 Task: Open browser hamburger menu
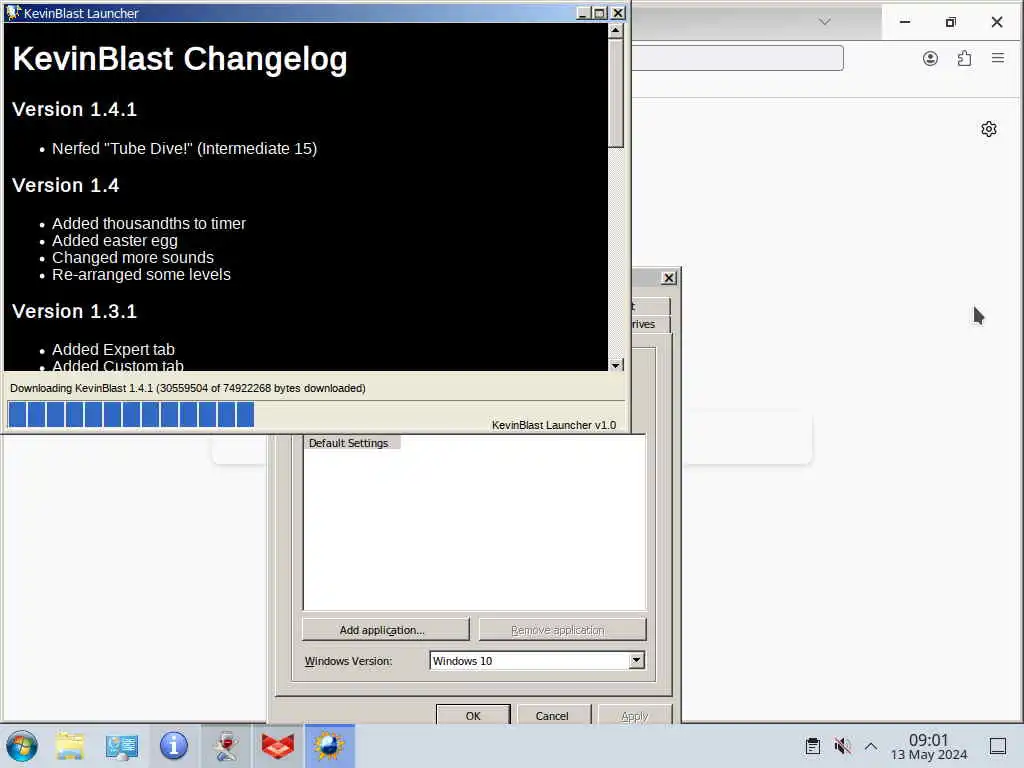point(998,58)
